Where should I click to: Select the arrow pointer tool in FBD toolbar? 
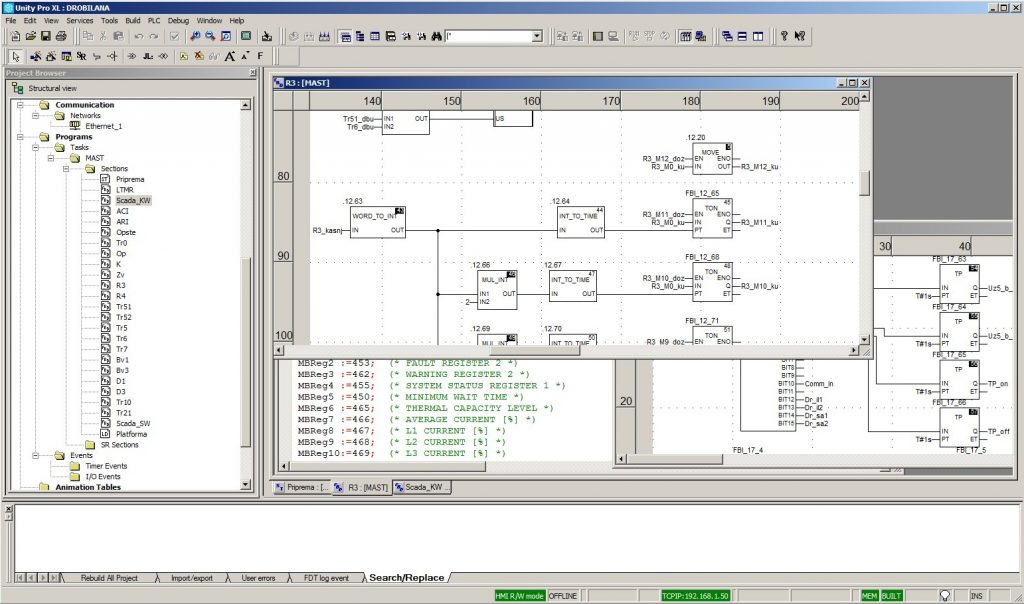[15, 56]
